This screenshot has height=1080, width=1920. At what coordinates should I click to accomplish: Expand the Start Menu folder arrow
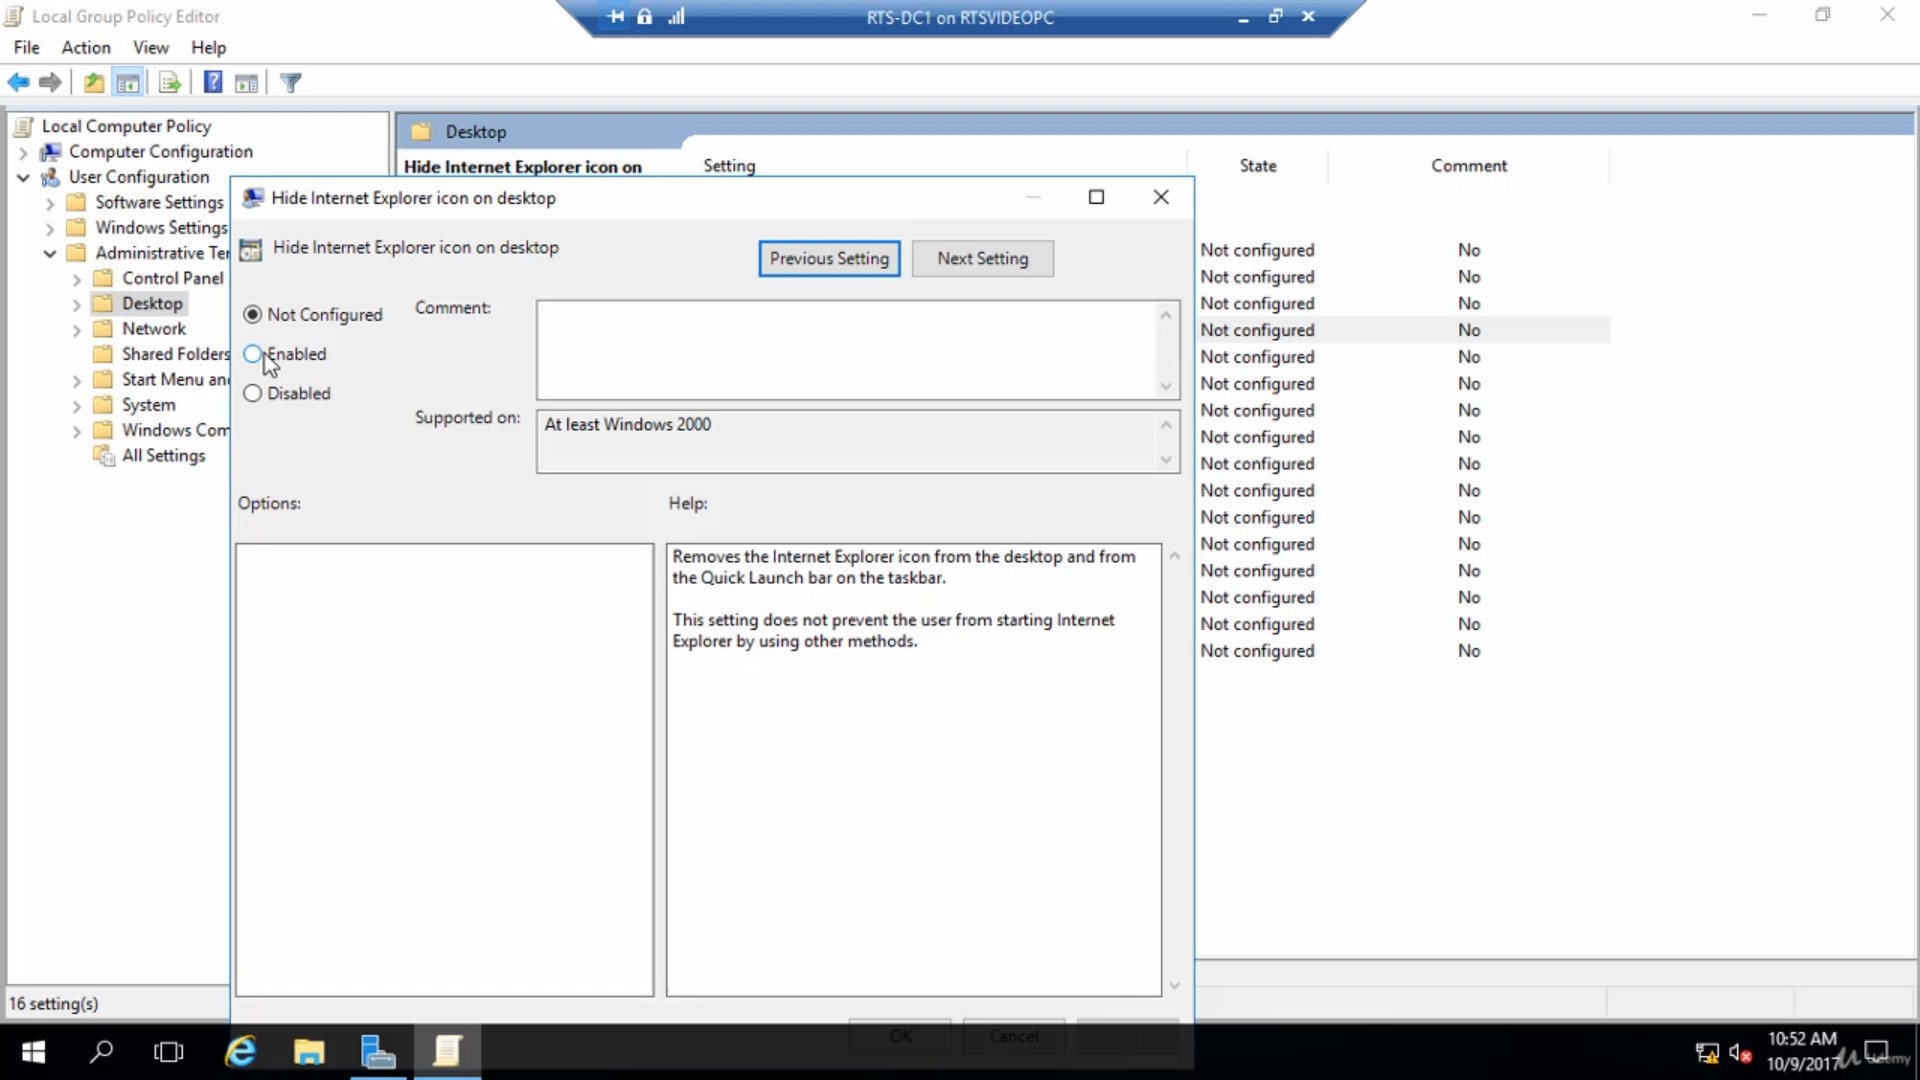pyautogui.click(x=77, y=380)
